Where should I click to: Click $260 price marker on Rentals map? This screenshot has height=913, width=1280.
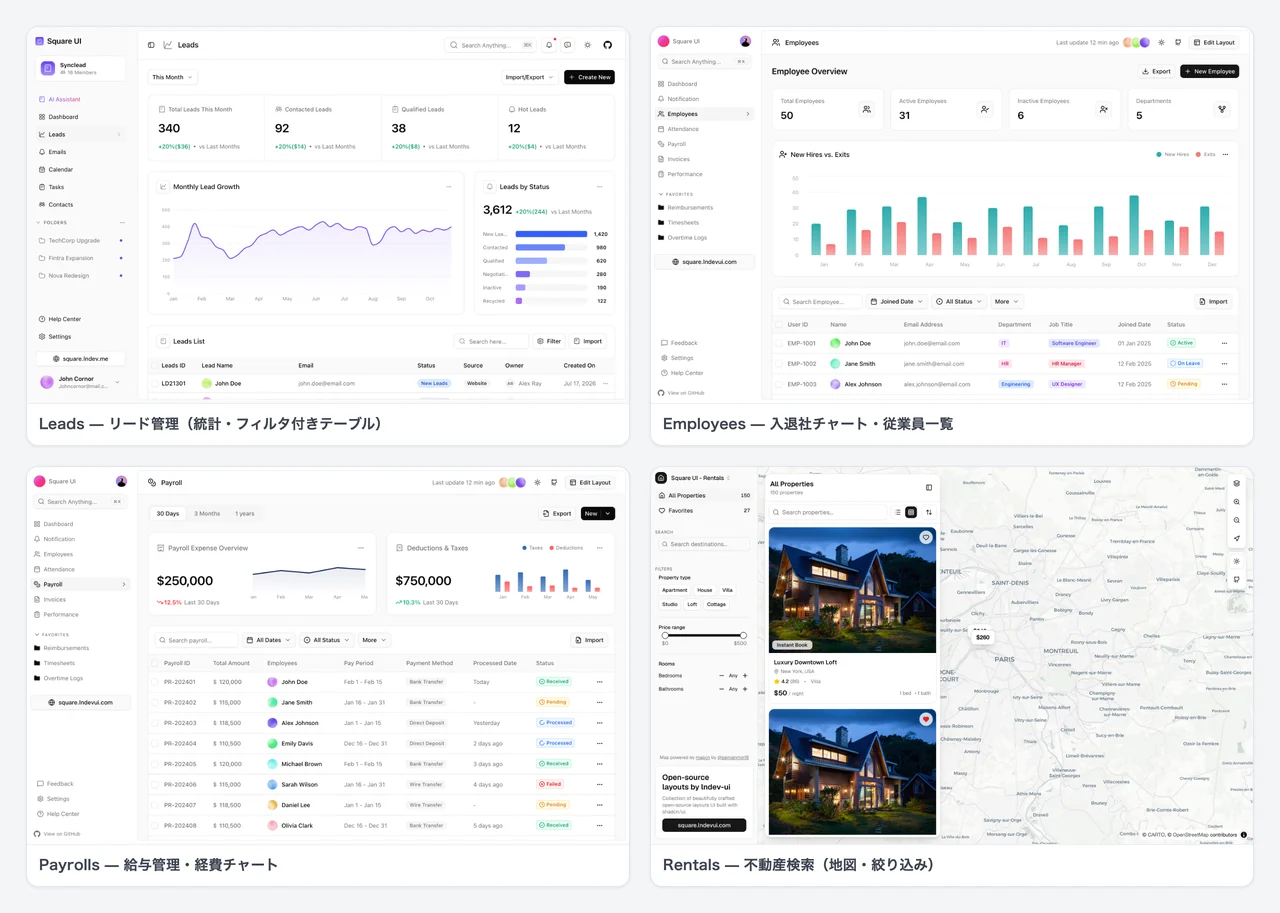[982, 637]
